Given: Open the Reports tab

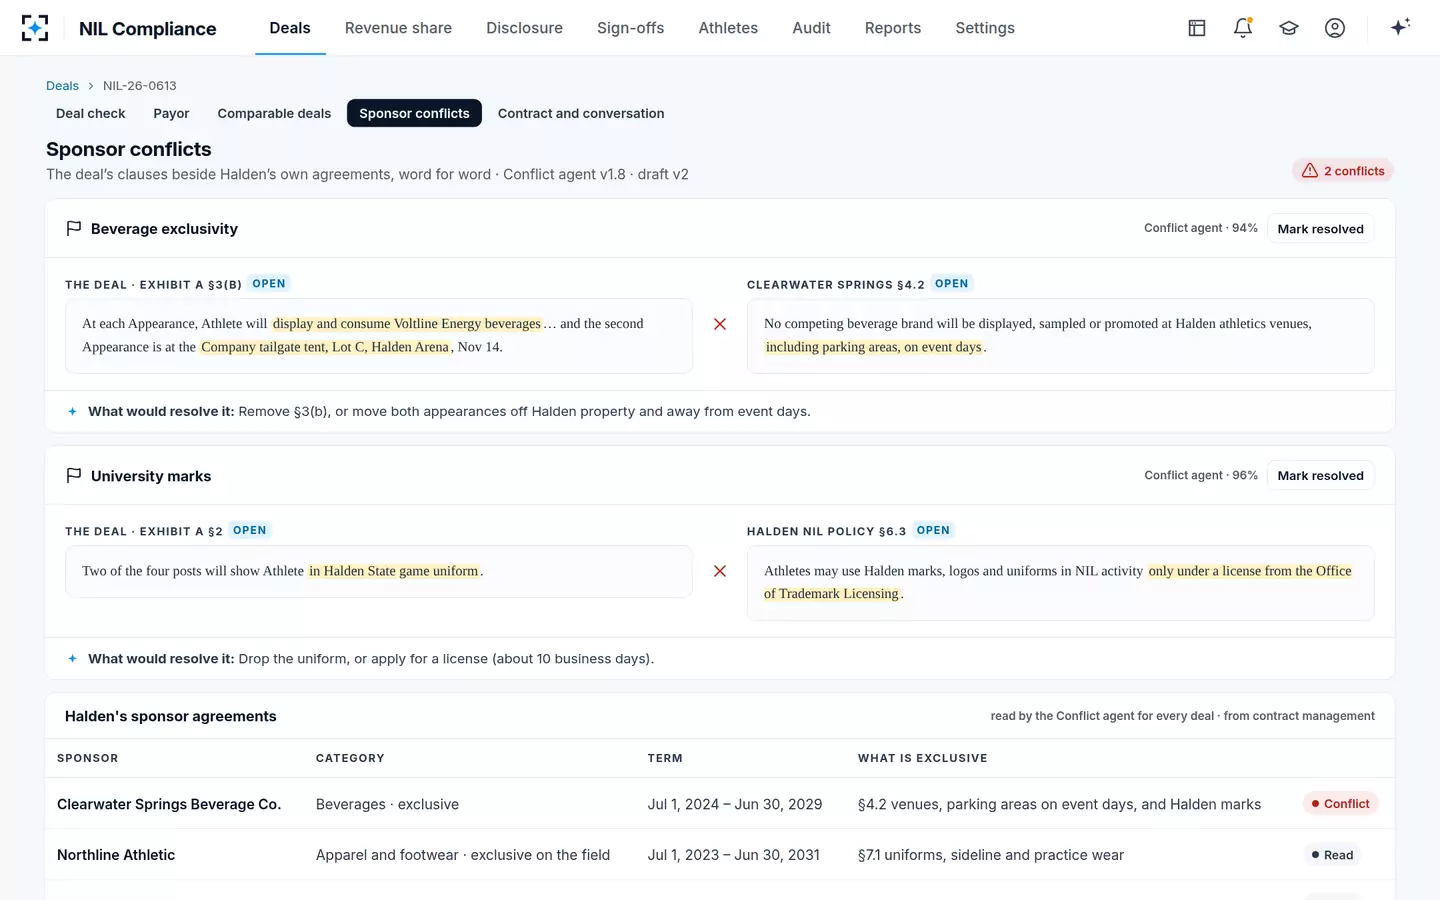Looking at the screenshot, I should click(x=893, y=28).
